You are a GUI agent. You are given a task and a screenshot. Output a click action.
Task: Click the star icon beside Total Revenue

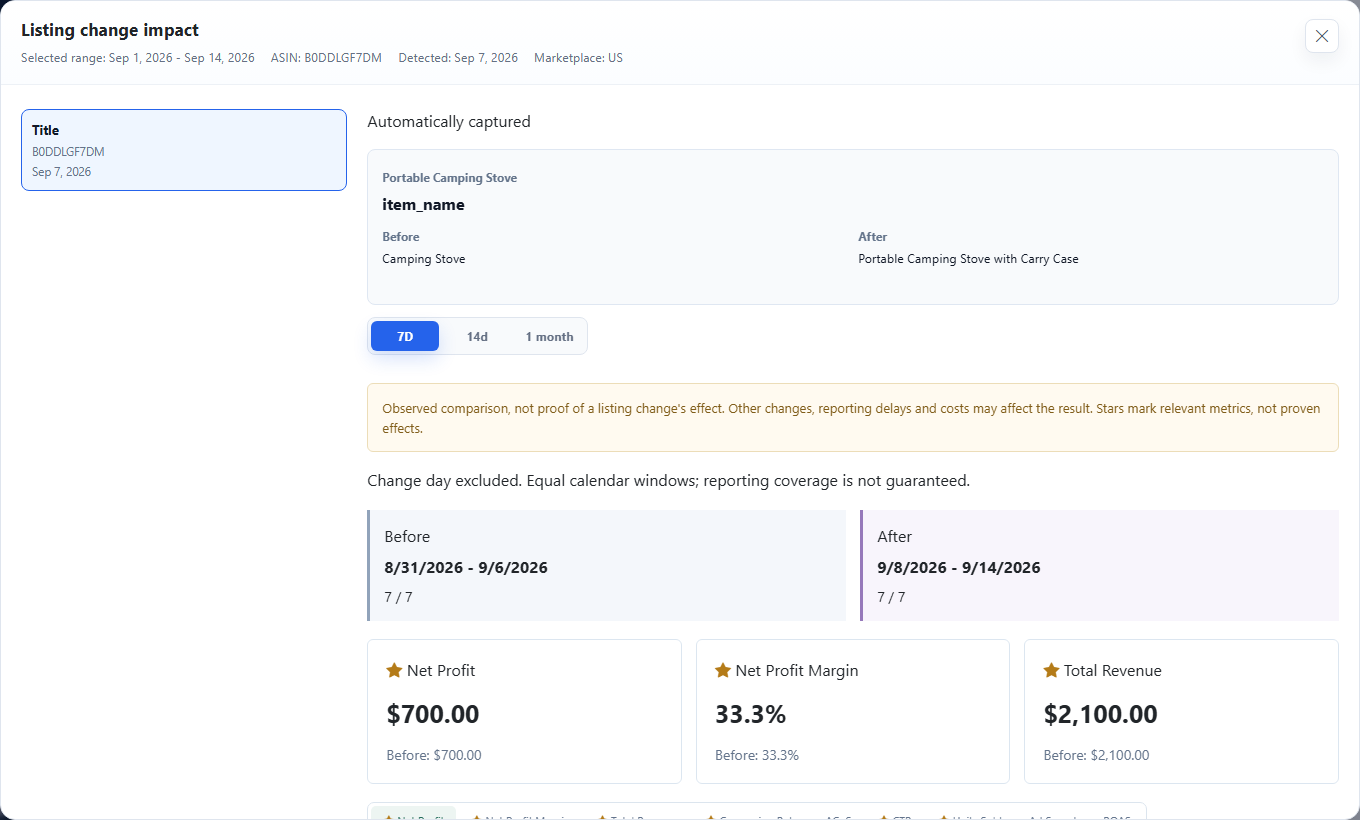tap(1051, 670)
